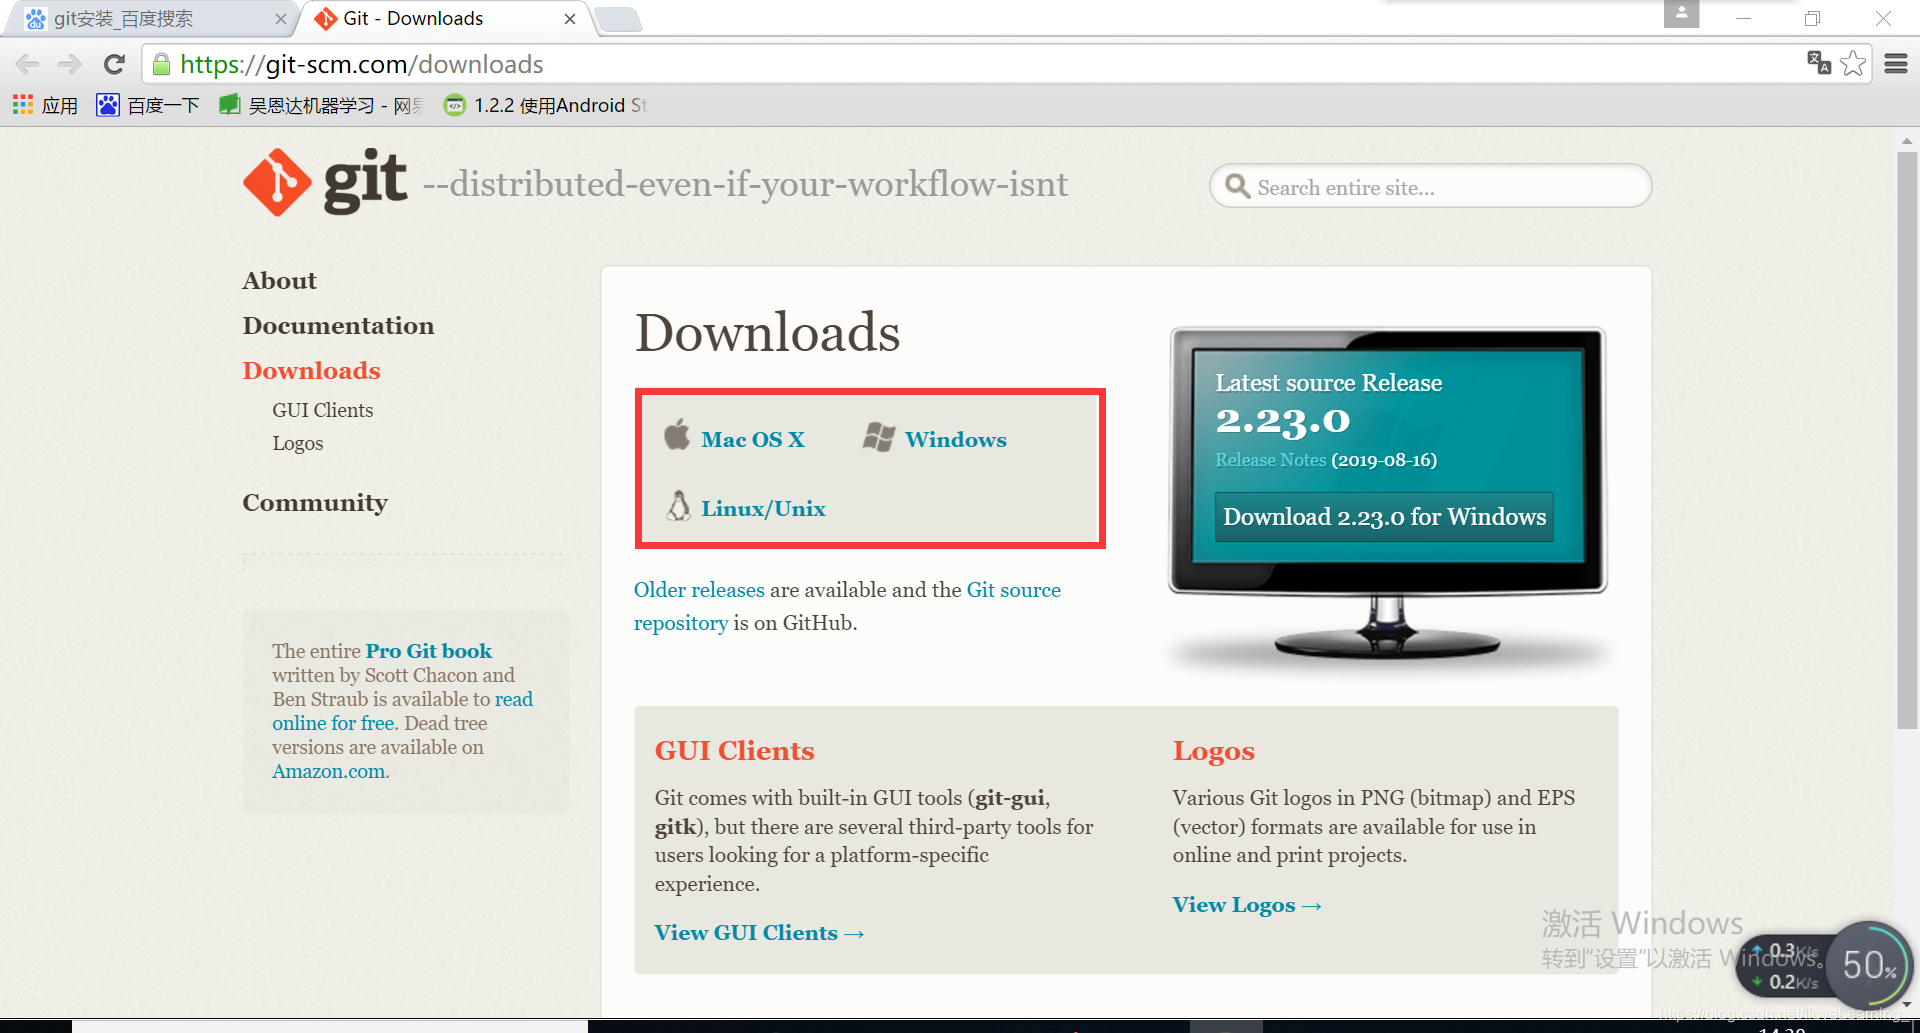The width and height of the screenshot is (1920, 1033).
Task: Open the Pro Git book link
Action: (428, 651)
